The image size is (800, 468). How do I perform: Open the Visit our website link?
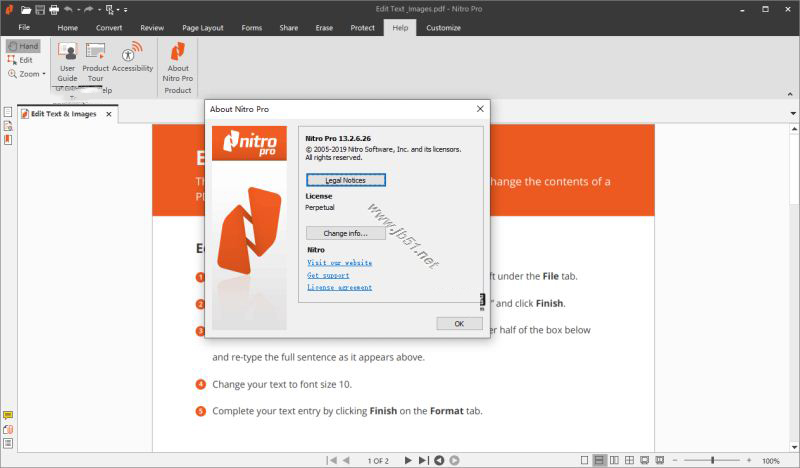coord(339,263)
